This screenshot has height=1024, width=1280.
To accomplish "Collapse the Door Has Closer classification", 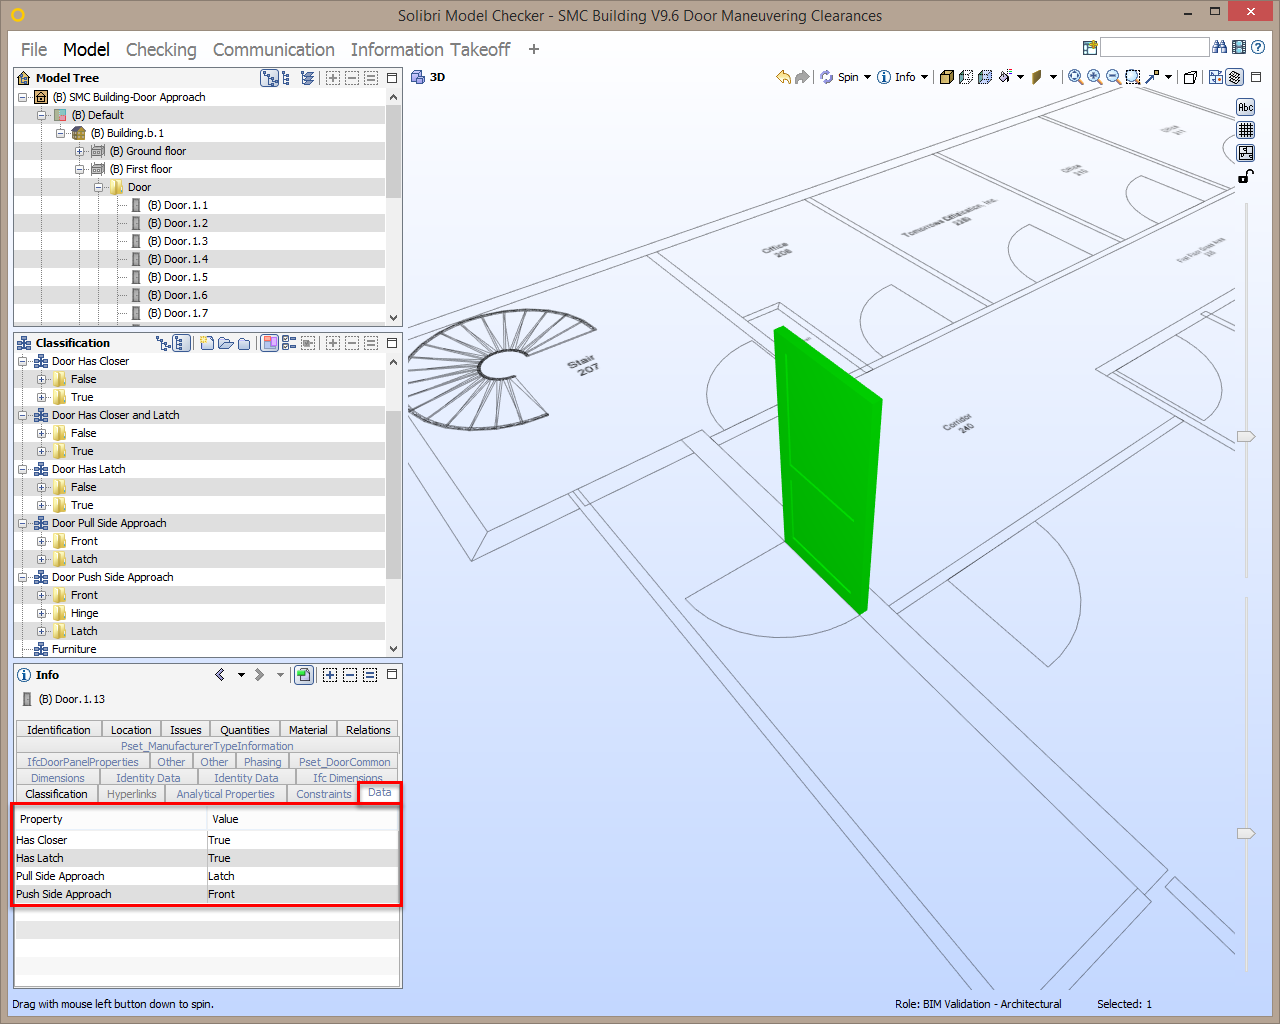I will tap(22, 361).
